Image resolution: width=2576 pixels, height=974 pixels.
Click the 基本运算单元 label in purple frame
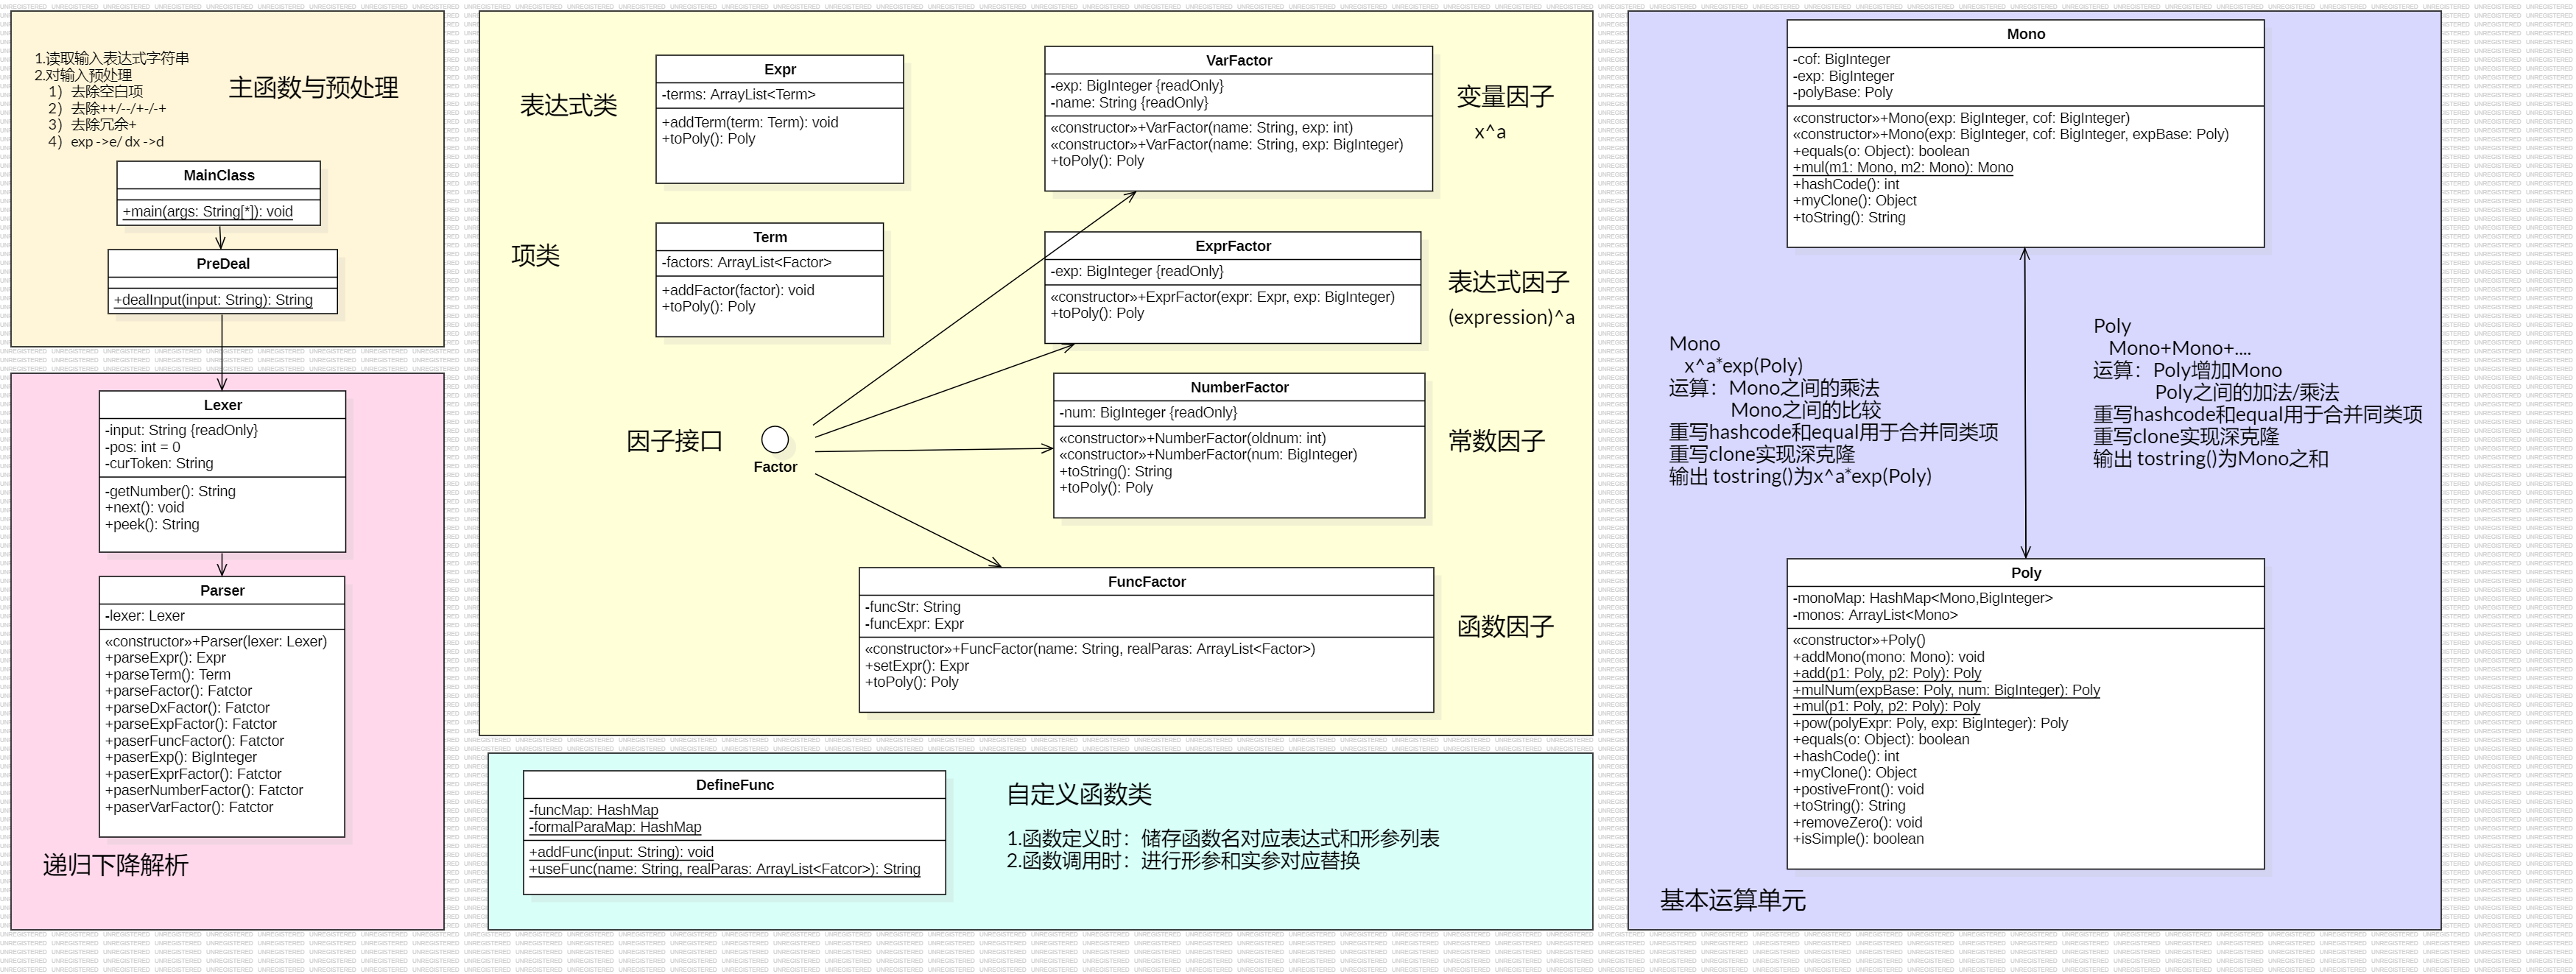coord(1733,900)
